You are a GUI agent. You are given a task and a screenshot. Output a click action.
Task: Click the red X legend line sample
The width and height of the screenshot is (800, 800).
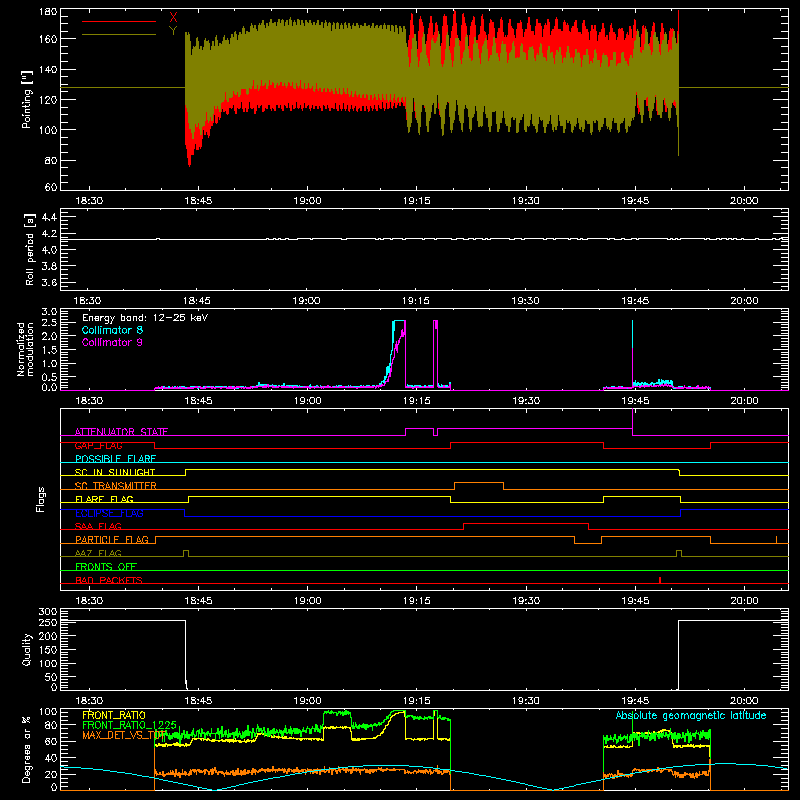tap(119, 21)
